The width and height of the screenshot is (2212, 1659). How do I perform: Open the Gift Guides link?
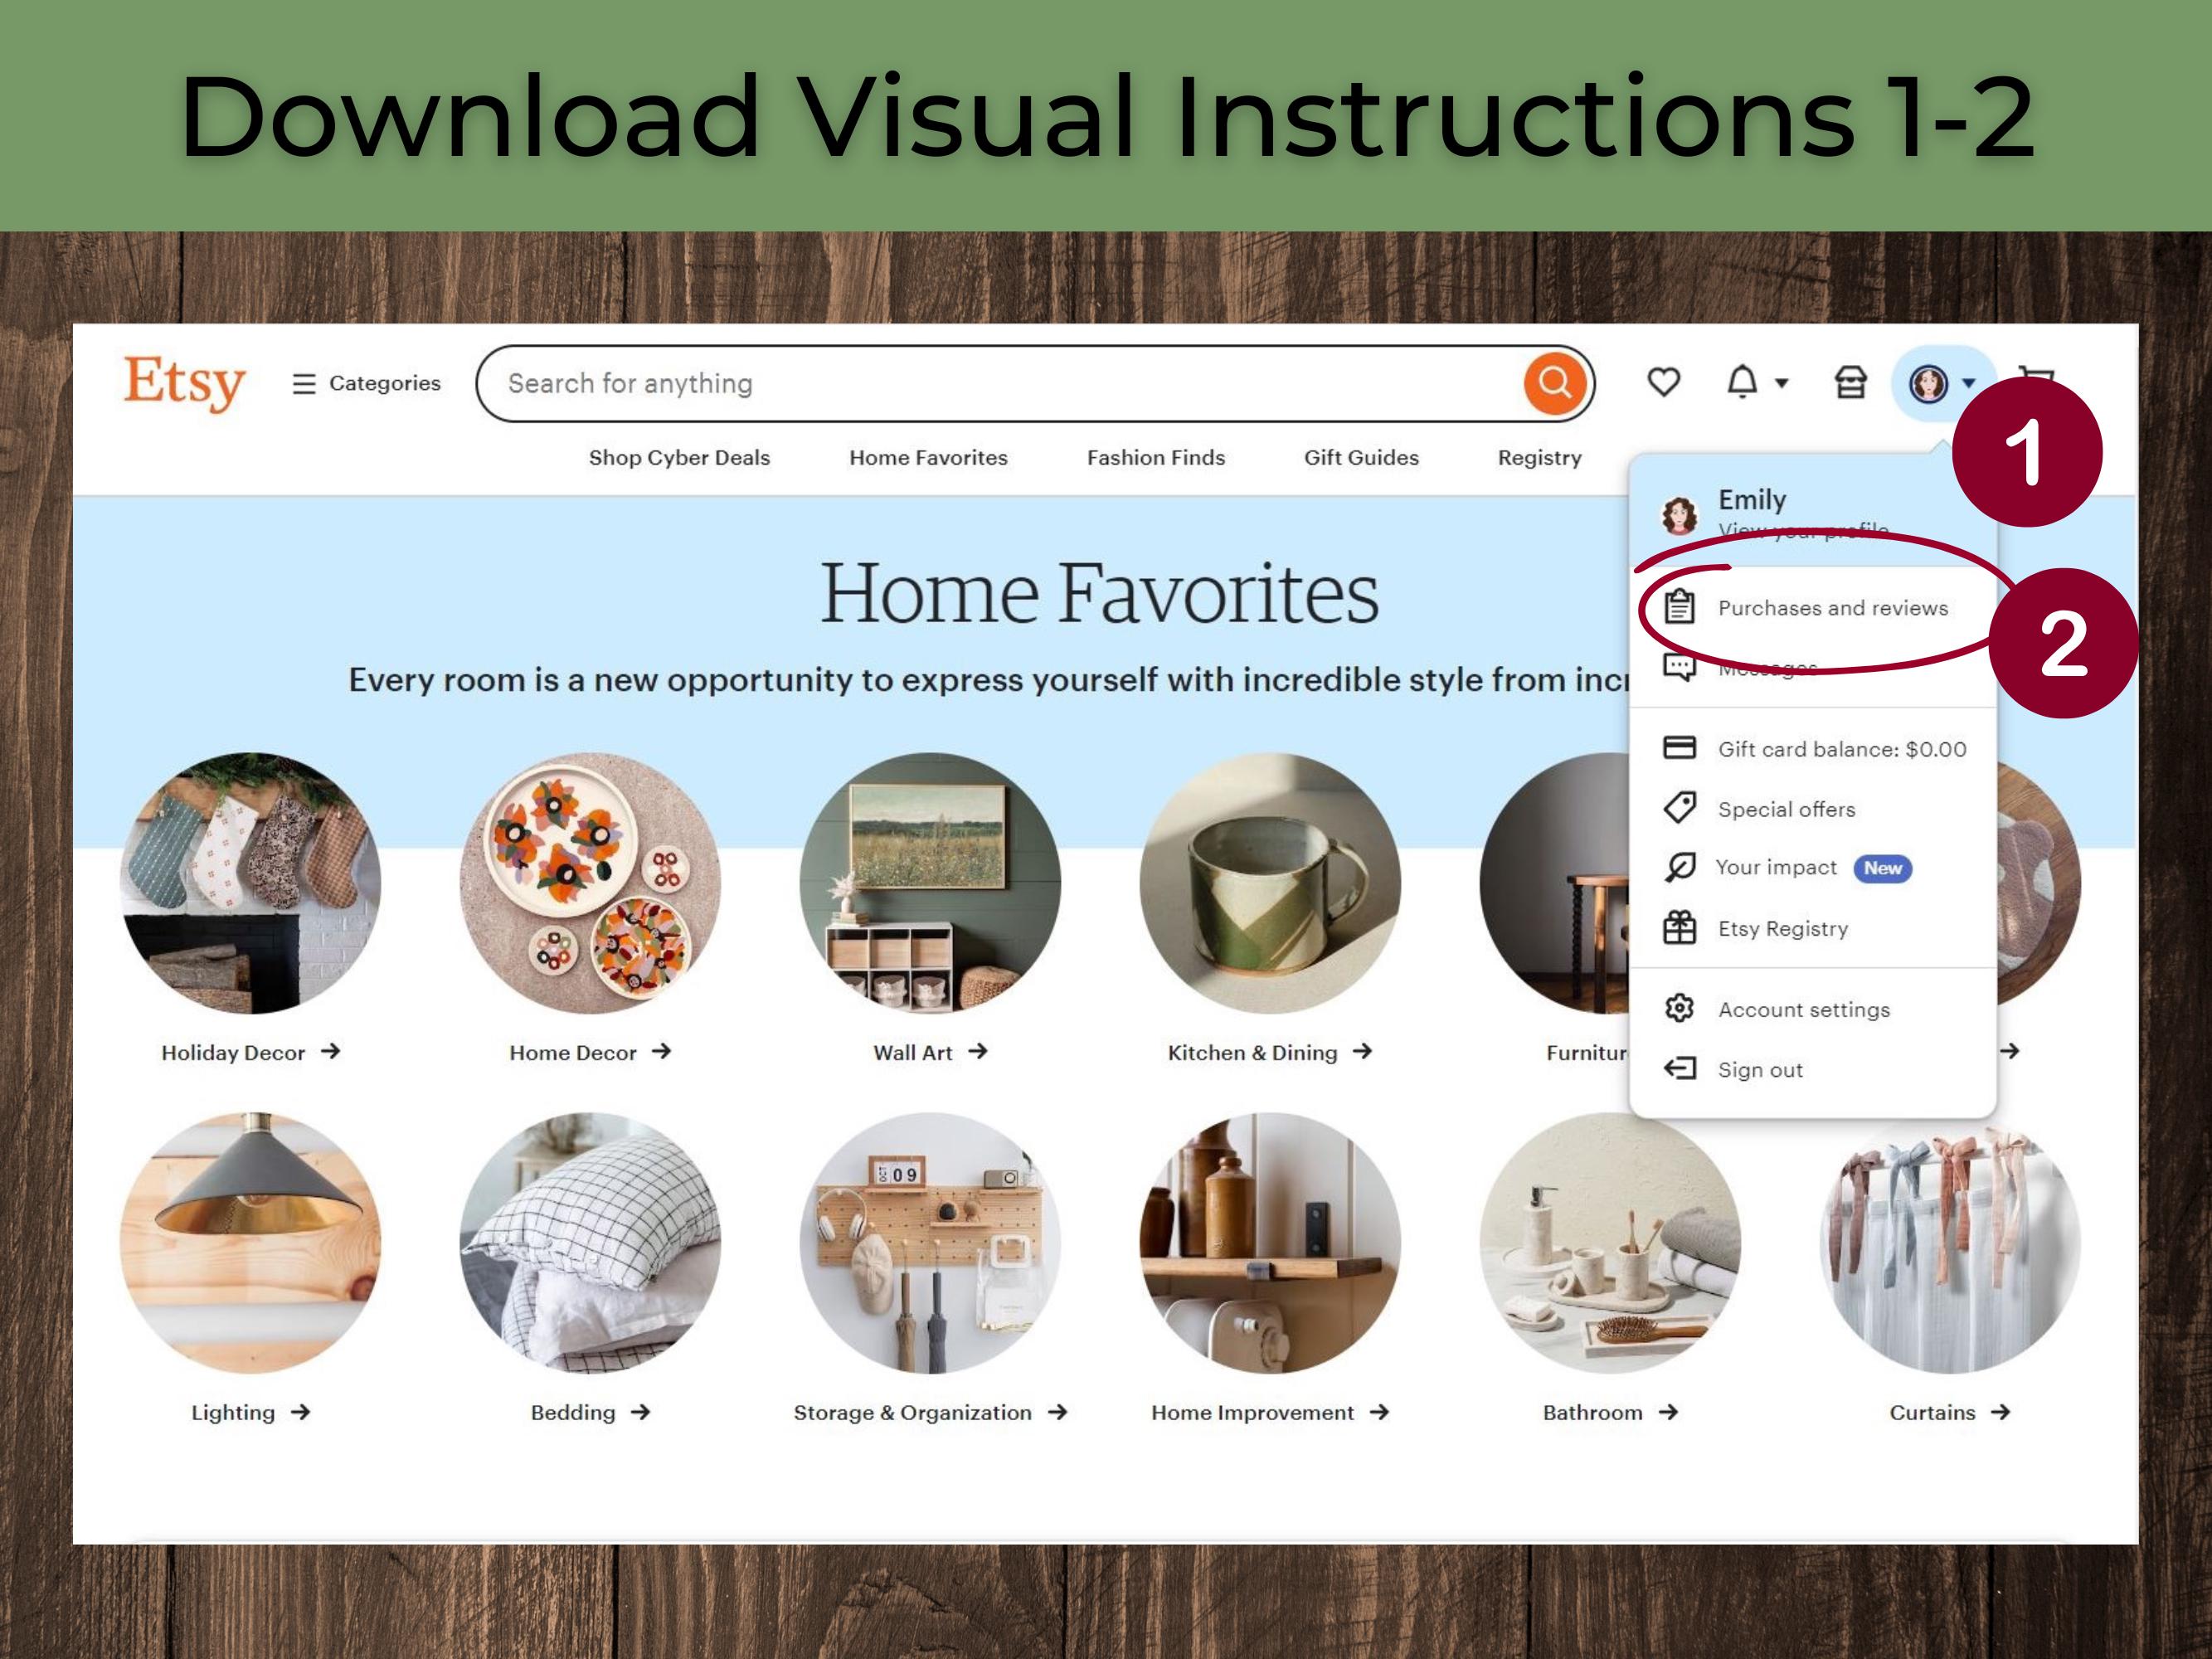(1361, 457)
